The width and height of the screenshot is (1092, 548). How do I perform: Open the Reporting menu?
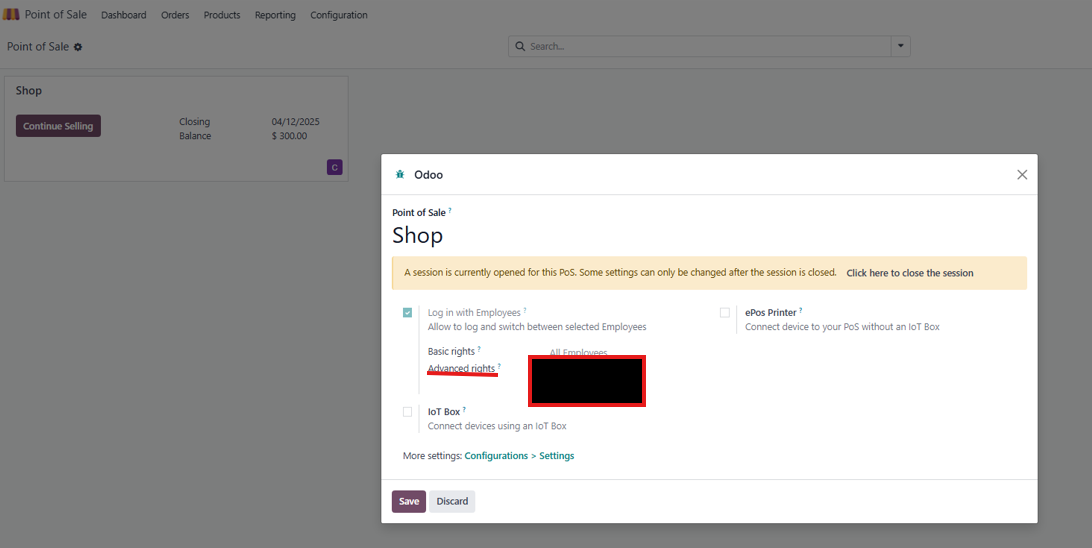click(x=275, y=15)
